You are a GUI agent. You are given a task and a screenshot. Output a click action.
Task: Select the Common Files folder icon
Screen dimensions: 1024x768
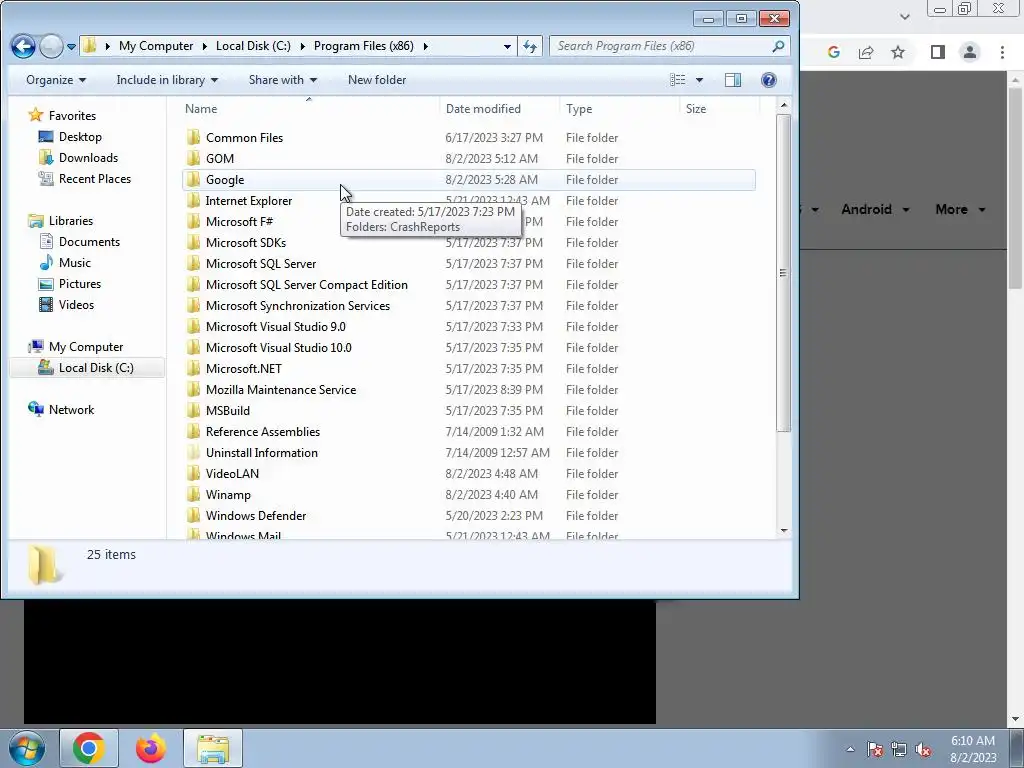point(193,138)
